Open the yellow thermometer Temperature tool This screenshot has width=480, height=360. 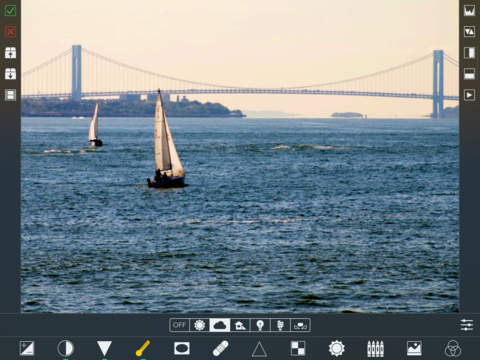pyautogui.click(x=143, y=349)
